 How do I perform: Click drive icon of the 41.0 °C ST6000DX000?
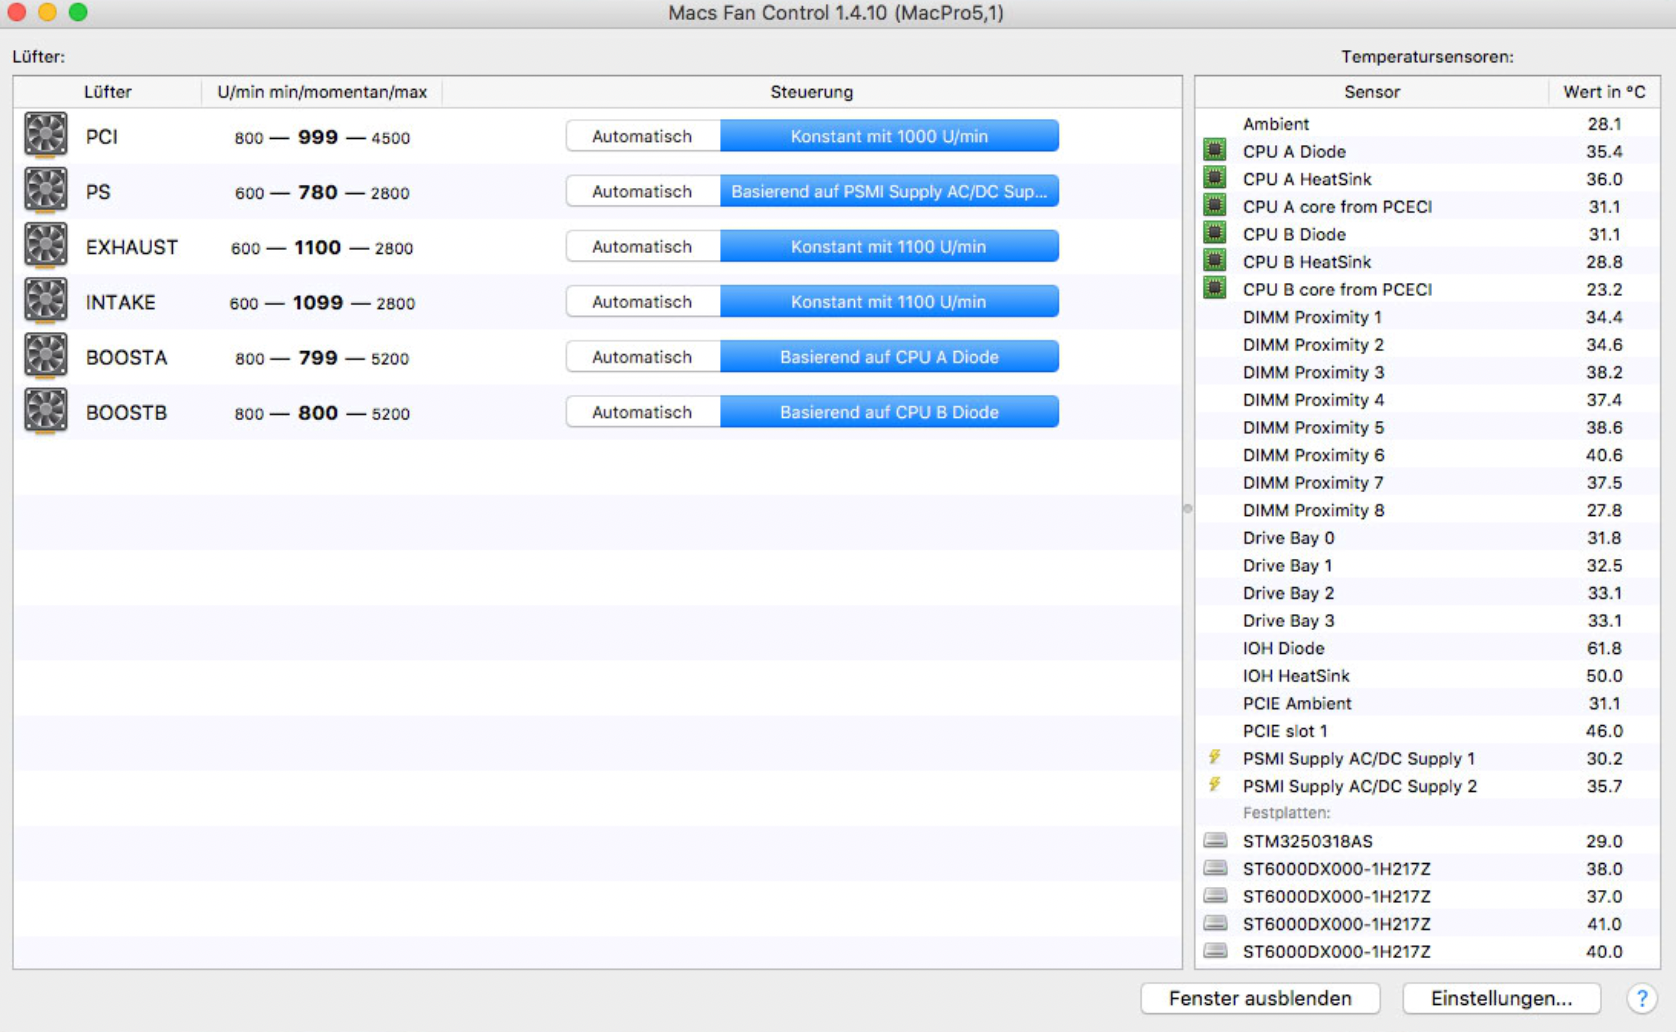click(1215, 923)
